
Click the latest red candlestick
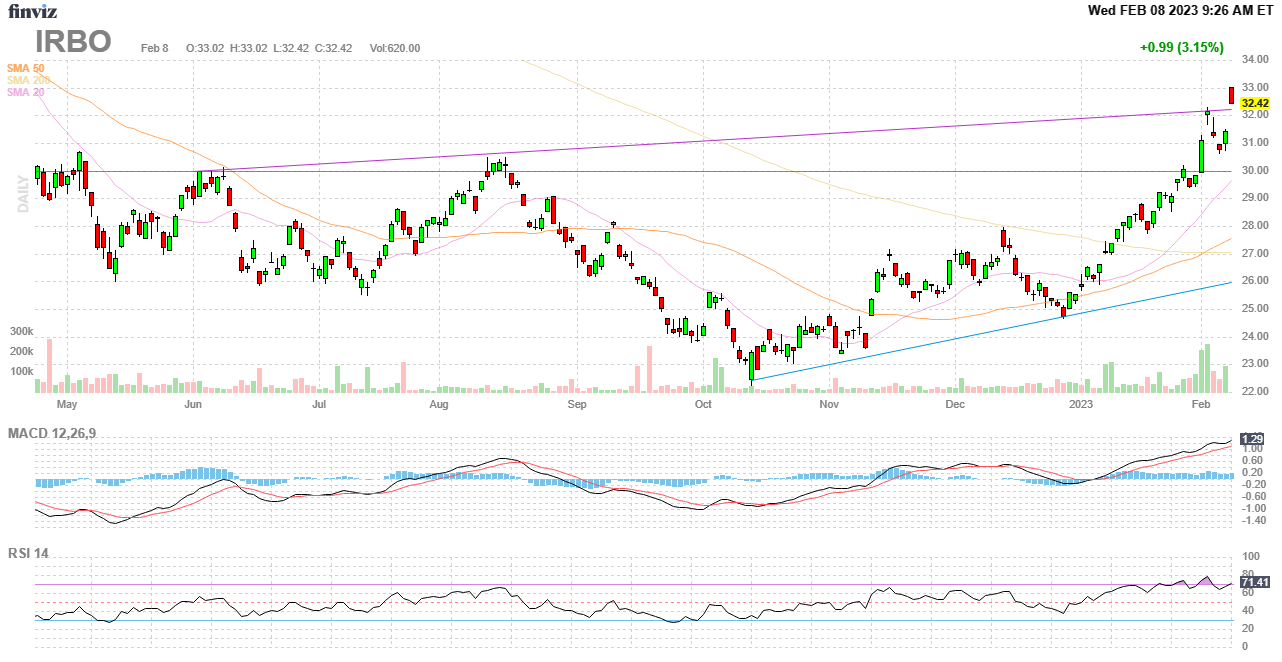pos(1231,95)
